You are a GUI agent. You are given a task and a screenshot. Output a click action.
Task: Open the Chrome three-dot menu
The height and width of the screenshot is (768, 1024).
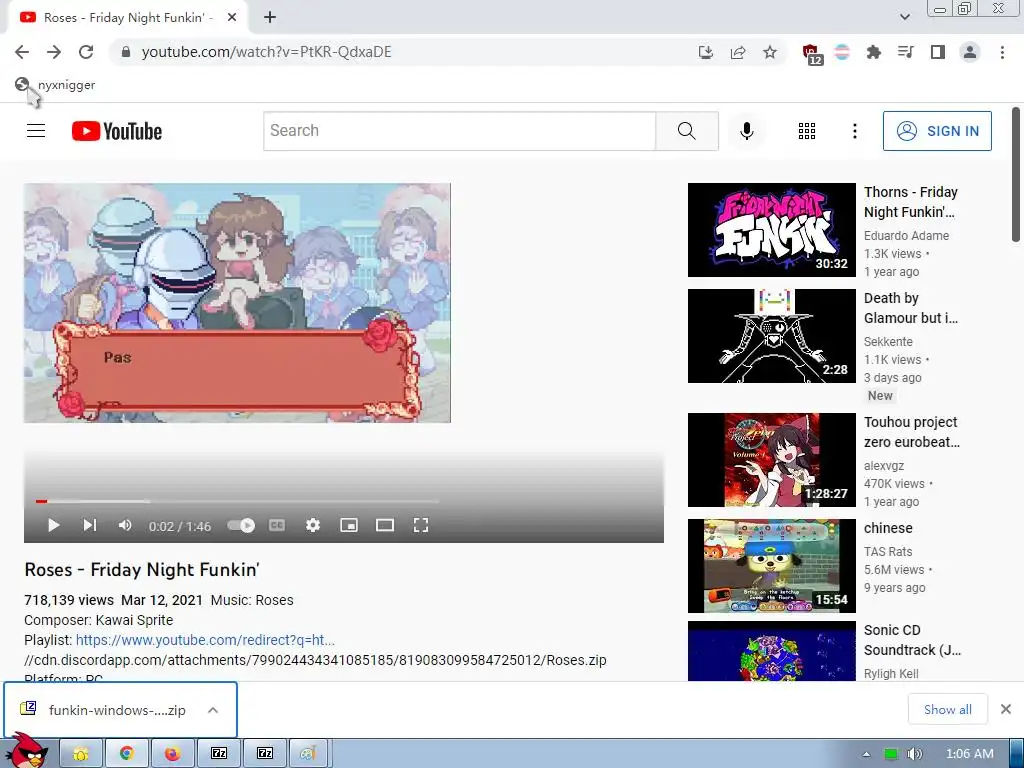pyautogui.click(x=1002, y=52)
